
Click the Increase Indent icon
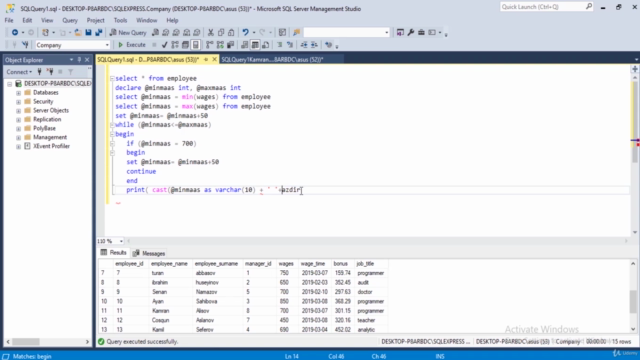[x=314, y=45]
